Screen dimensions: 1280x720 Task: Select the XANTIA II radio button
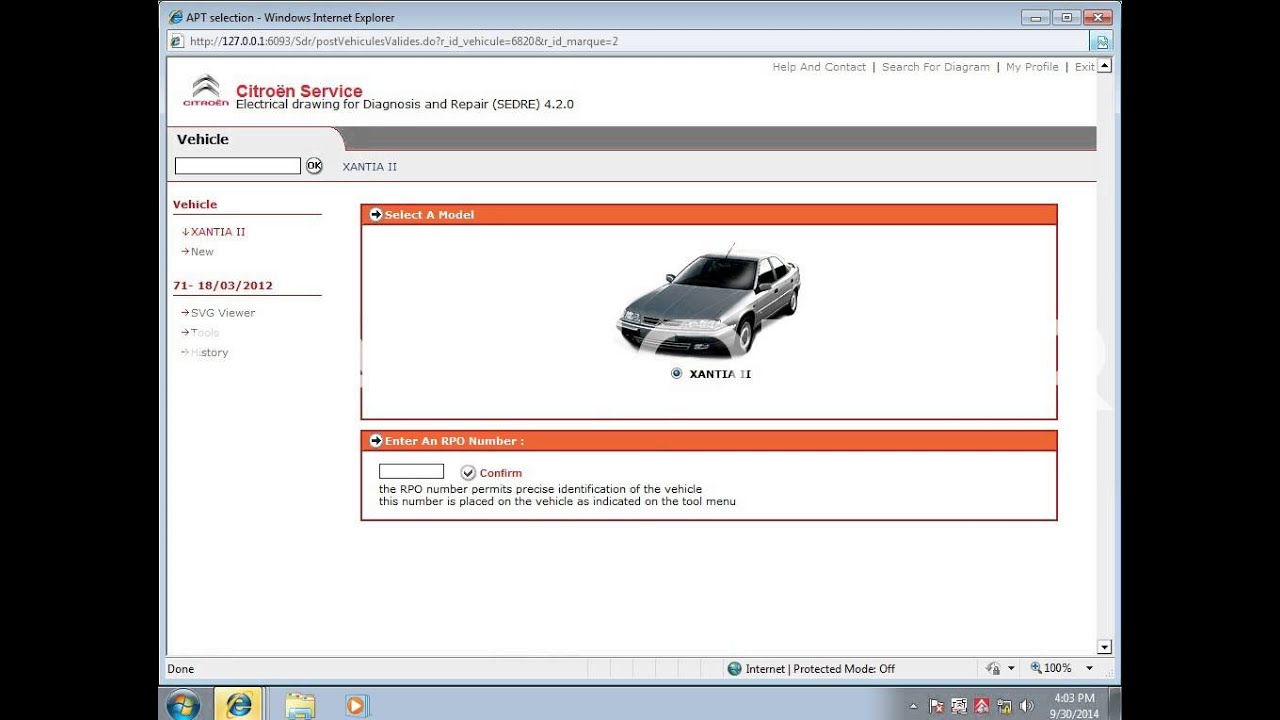pyautogui.click(x=677, y=373)
